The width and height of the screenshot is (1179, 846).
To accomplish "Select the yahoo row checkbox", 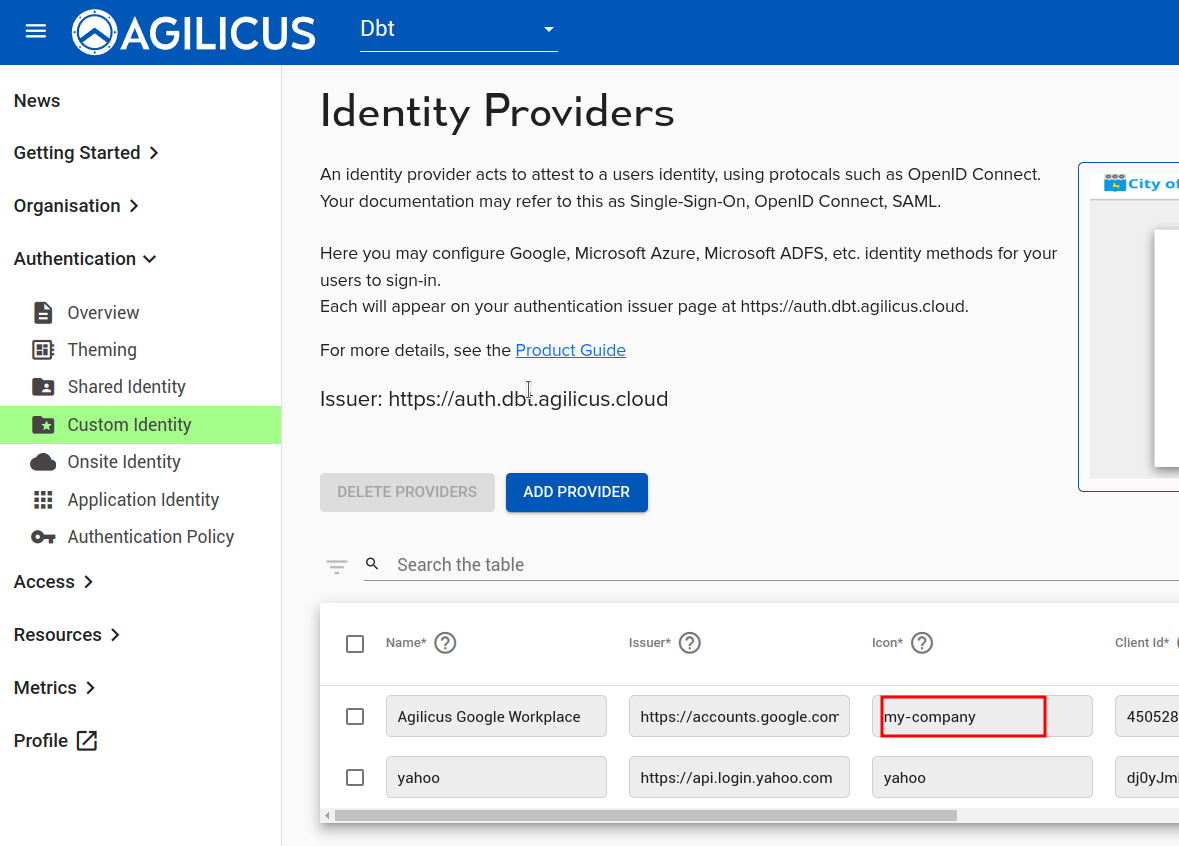I will (x=355, y=778).
